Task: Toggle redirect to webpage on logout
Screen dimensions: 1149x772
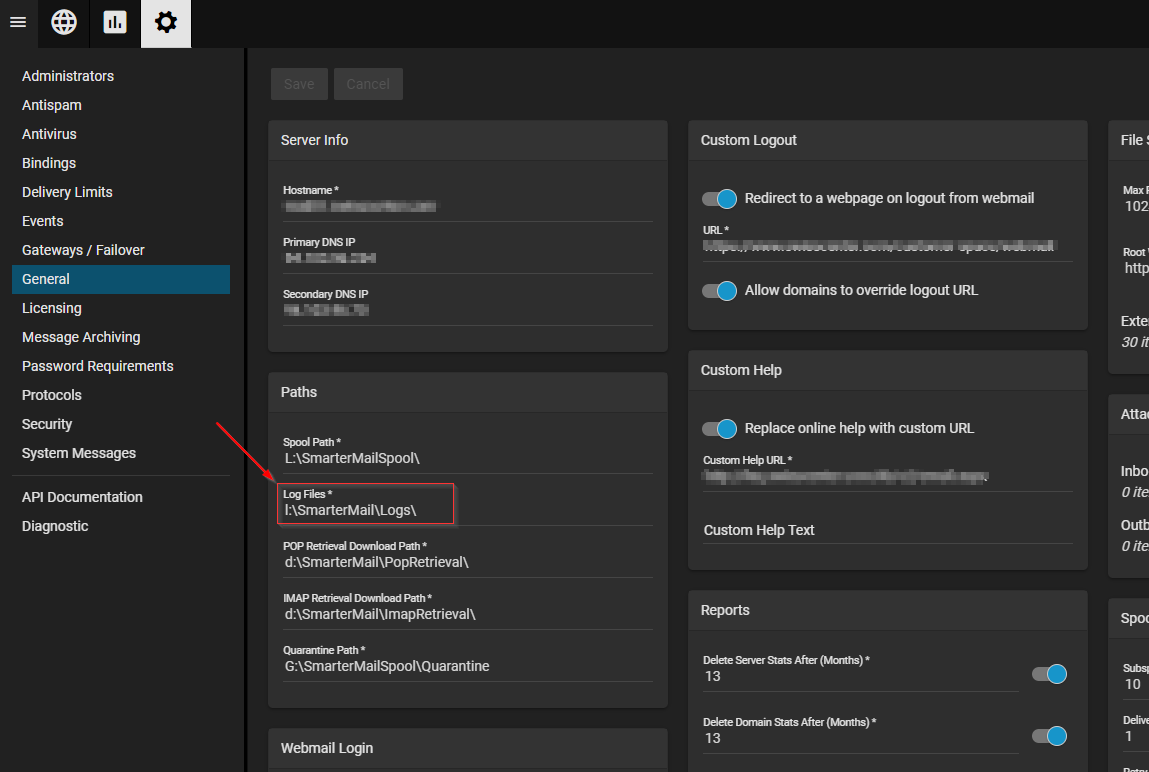Action: 719,199
